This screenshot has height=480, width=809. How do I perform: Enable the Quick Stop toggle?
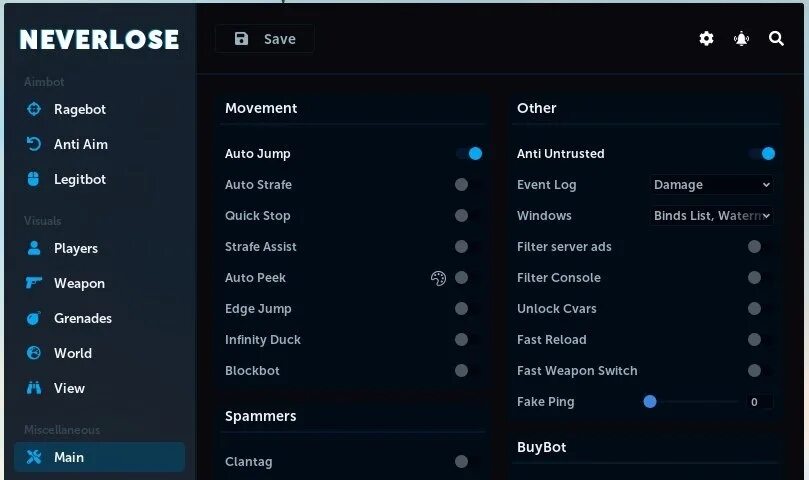pyautogui.click(x=468, y=215)
